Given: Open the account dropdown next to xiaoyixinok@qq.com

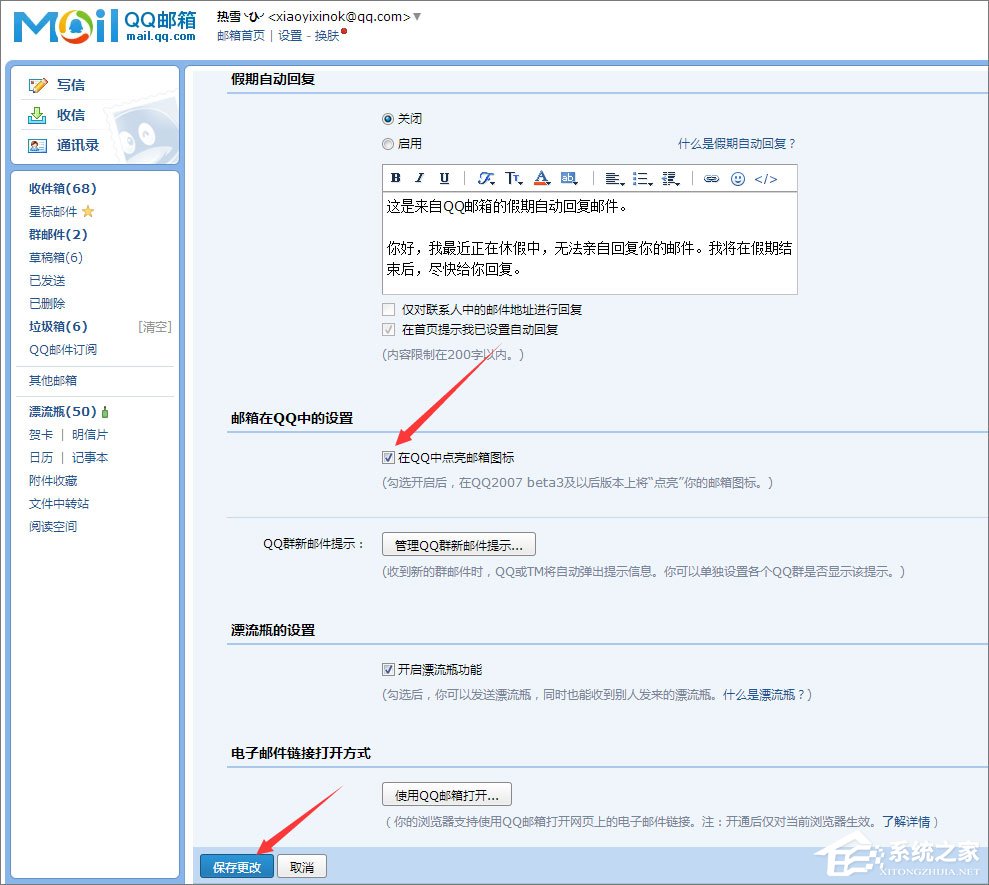Looking at the screenshot, I should coord(416,16).
